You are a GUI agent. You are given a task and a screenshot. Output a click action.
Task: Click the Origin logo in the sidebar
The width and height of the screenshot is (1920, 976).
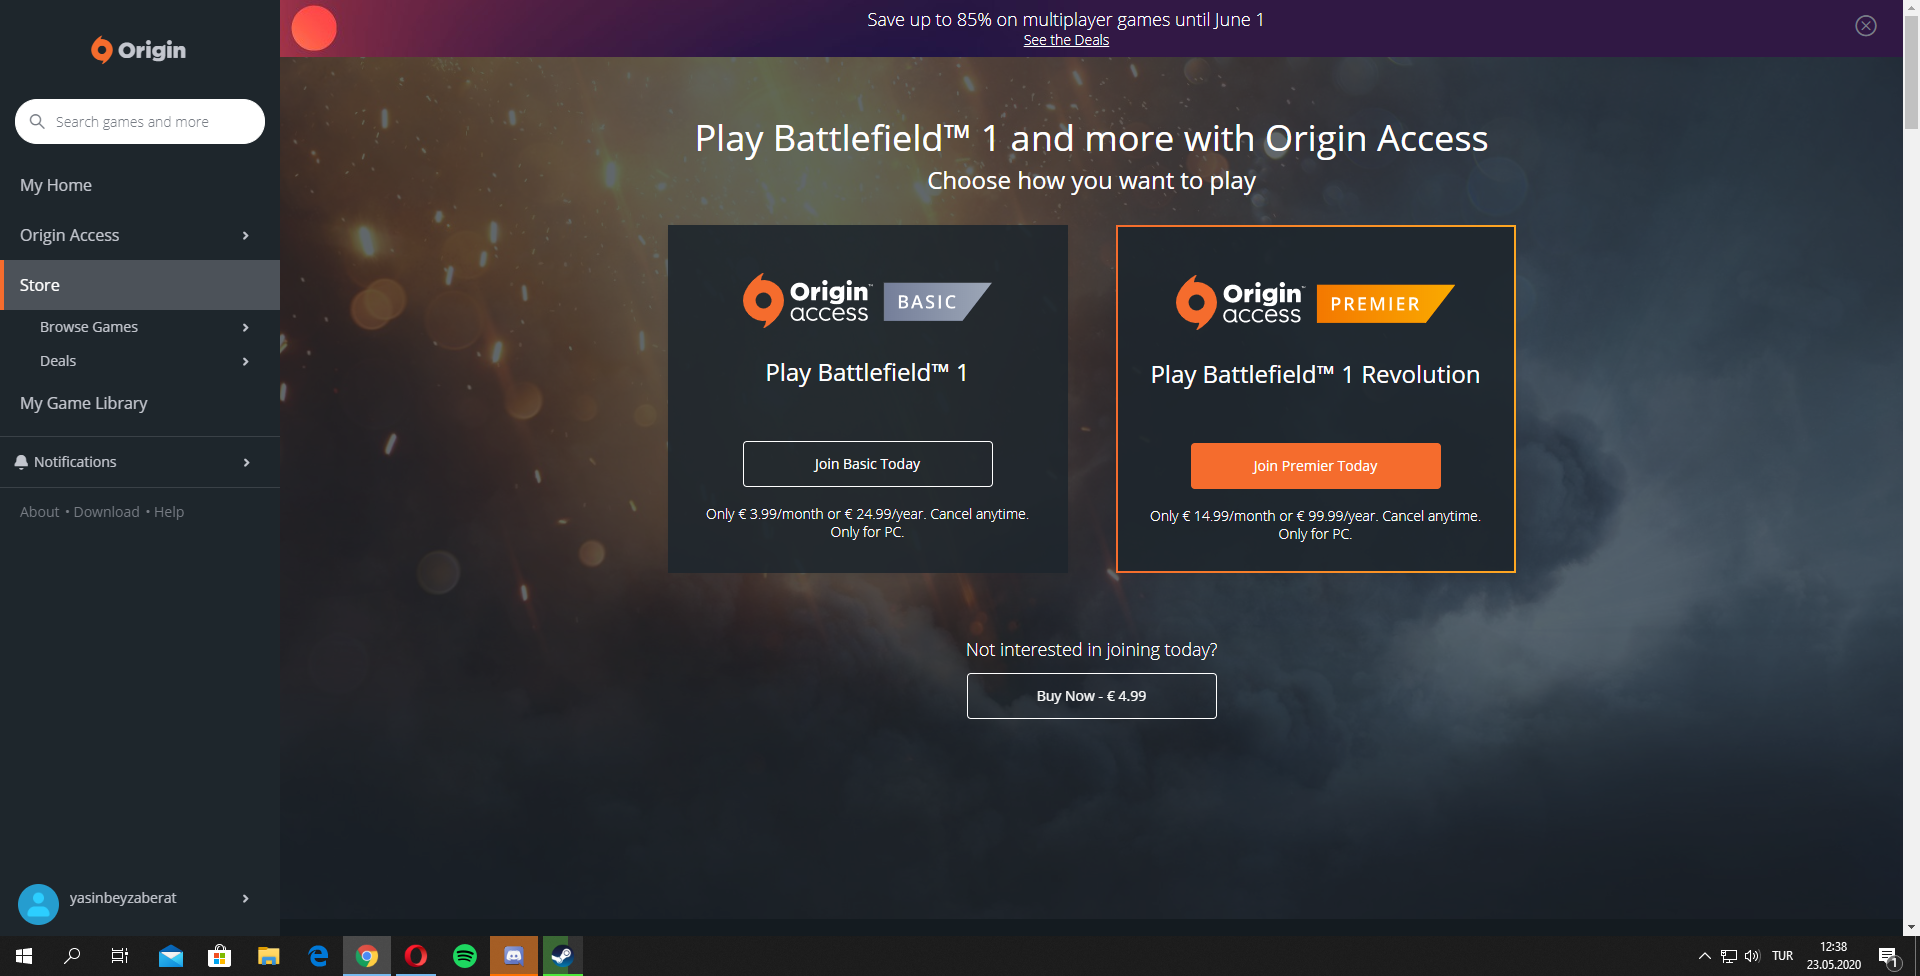(x=139, y=50)
